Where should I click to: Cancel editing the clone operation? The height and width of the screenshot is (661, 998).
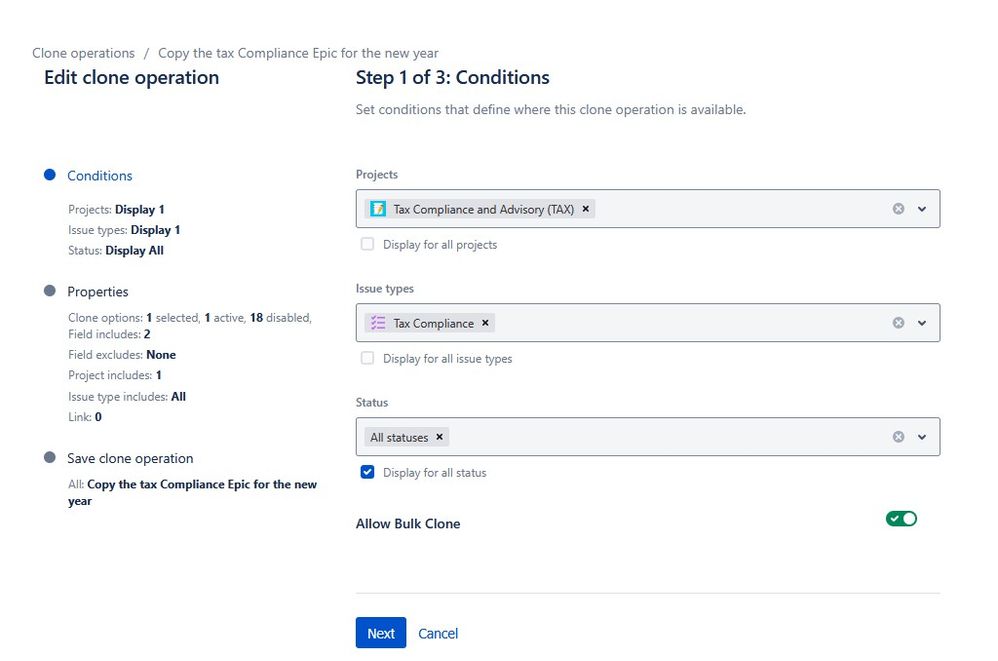[438, 633]
